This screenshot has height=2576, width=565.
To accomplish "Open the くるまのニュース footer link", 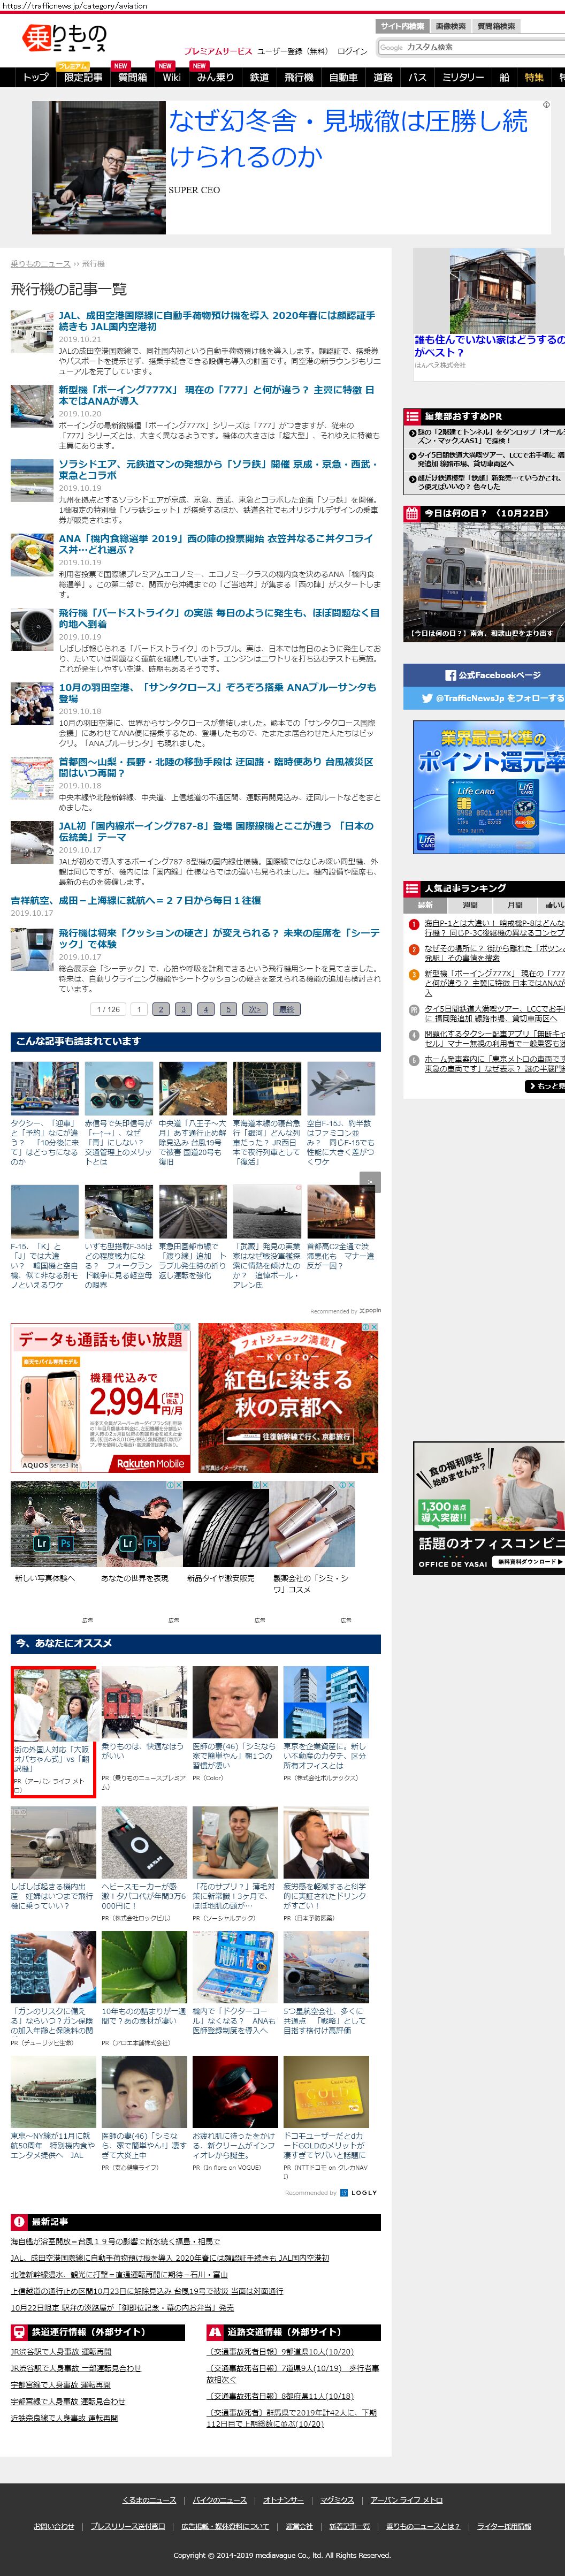I will tap(149, 2500).
